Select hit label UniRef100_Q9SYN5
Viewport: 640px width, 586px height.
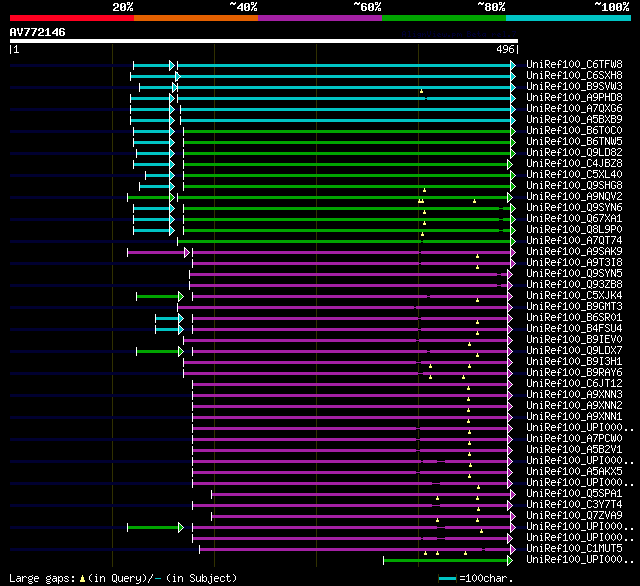(x=574, y=273)
